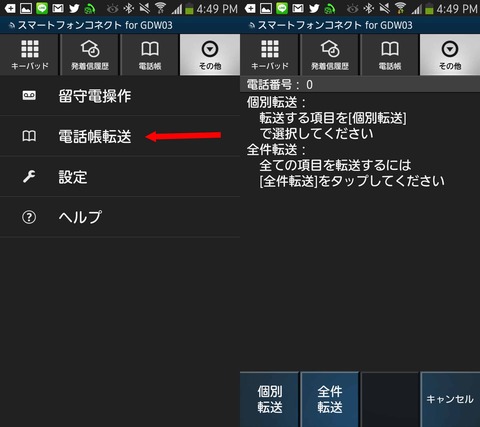Tap the 電話番号 field header
Viewport: 480px width, 427px height.
(x=360, y=85)
